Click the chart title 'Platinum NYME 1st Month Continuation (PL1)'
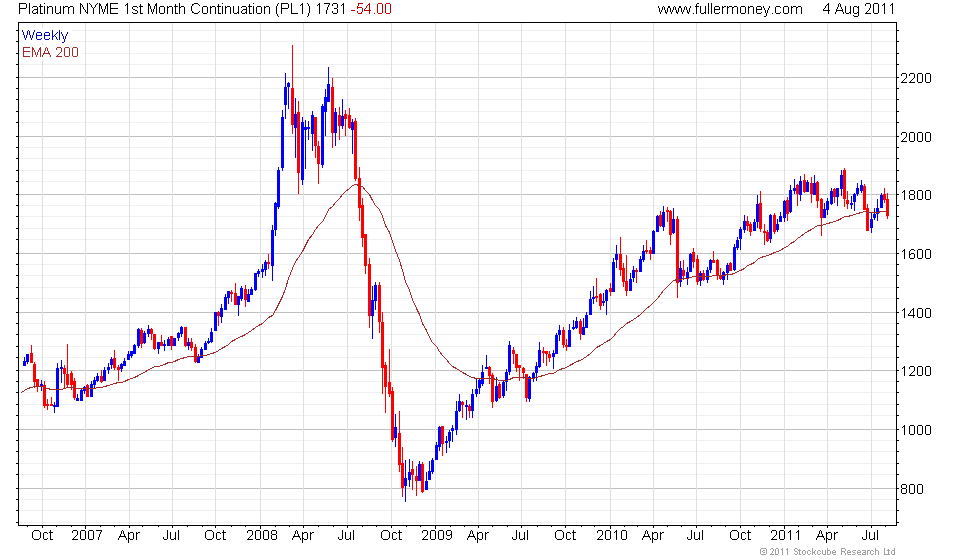Viewport: 980px width, 560px height. pyautogui.click(x=164, y=9)
